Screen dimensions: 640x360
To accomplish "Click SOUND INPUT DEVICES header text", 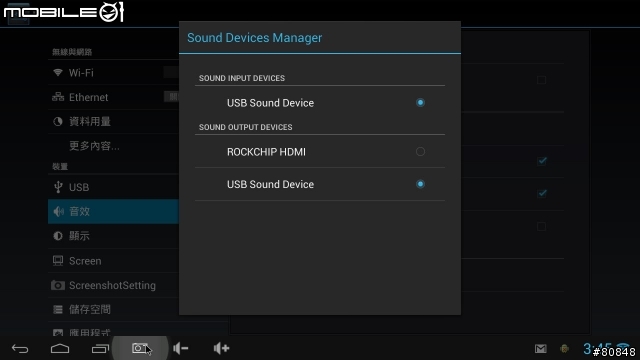I will 242,78.
